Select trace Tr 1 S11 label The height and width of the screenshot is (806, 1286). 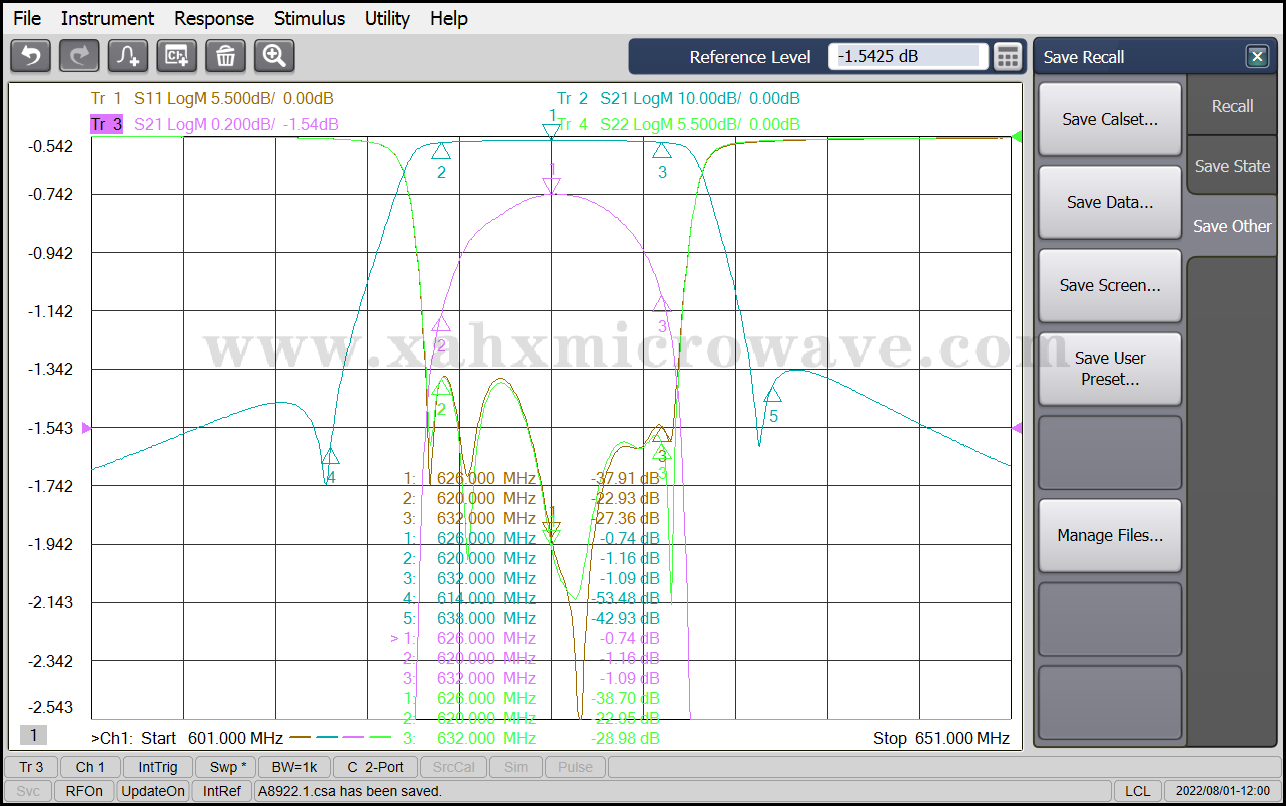click(211, 98)
